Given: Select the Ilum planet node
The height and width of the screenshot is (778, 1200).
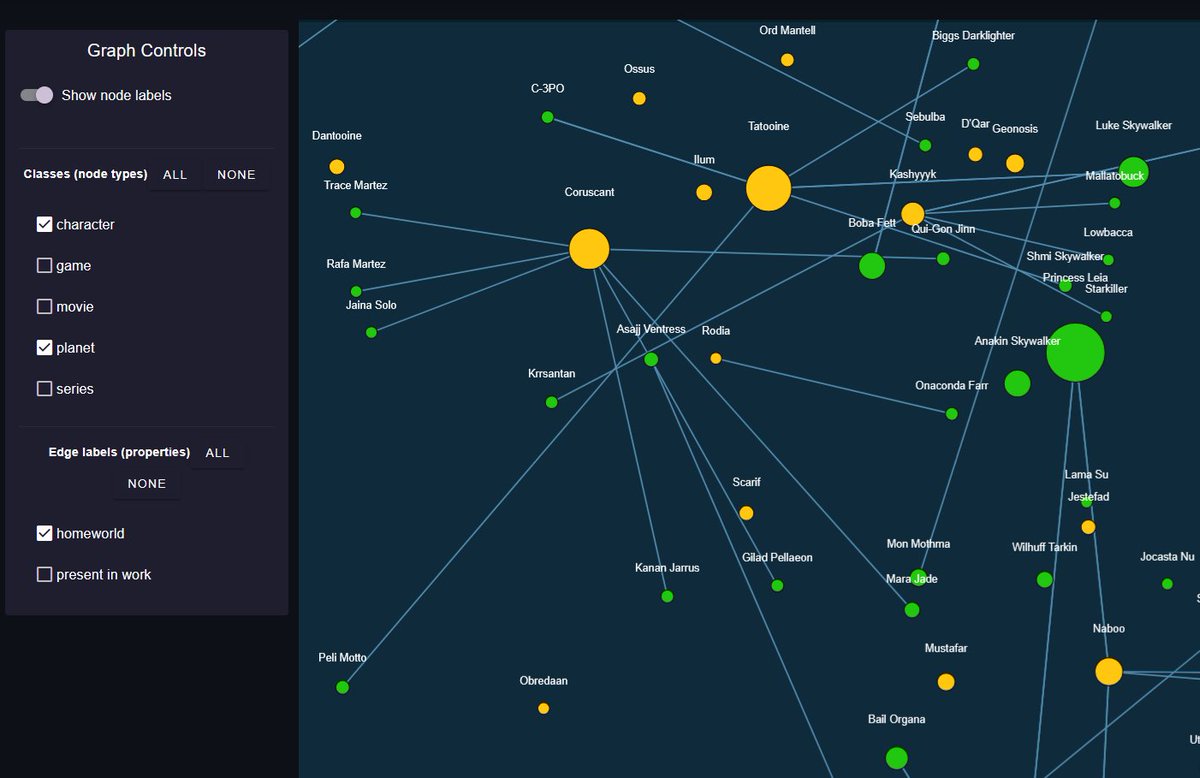Looking at the screenshot, I should tap(704, 192).
